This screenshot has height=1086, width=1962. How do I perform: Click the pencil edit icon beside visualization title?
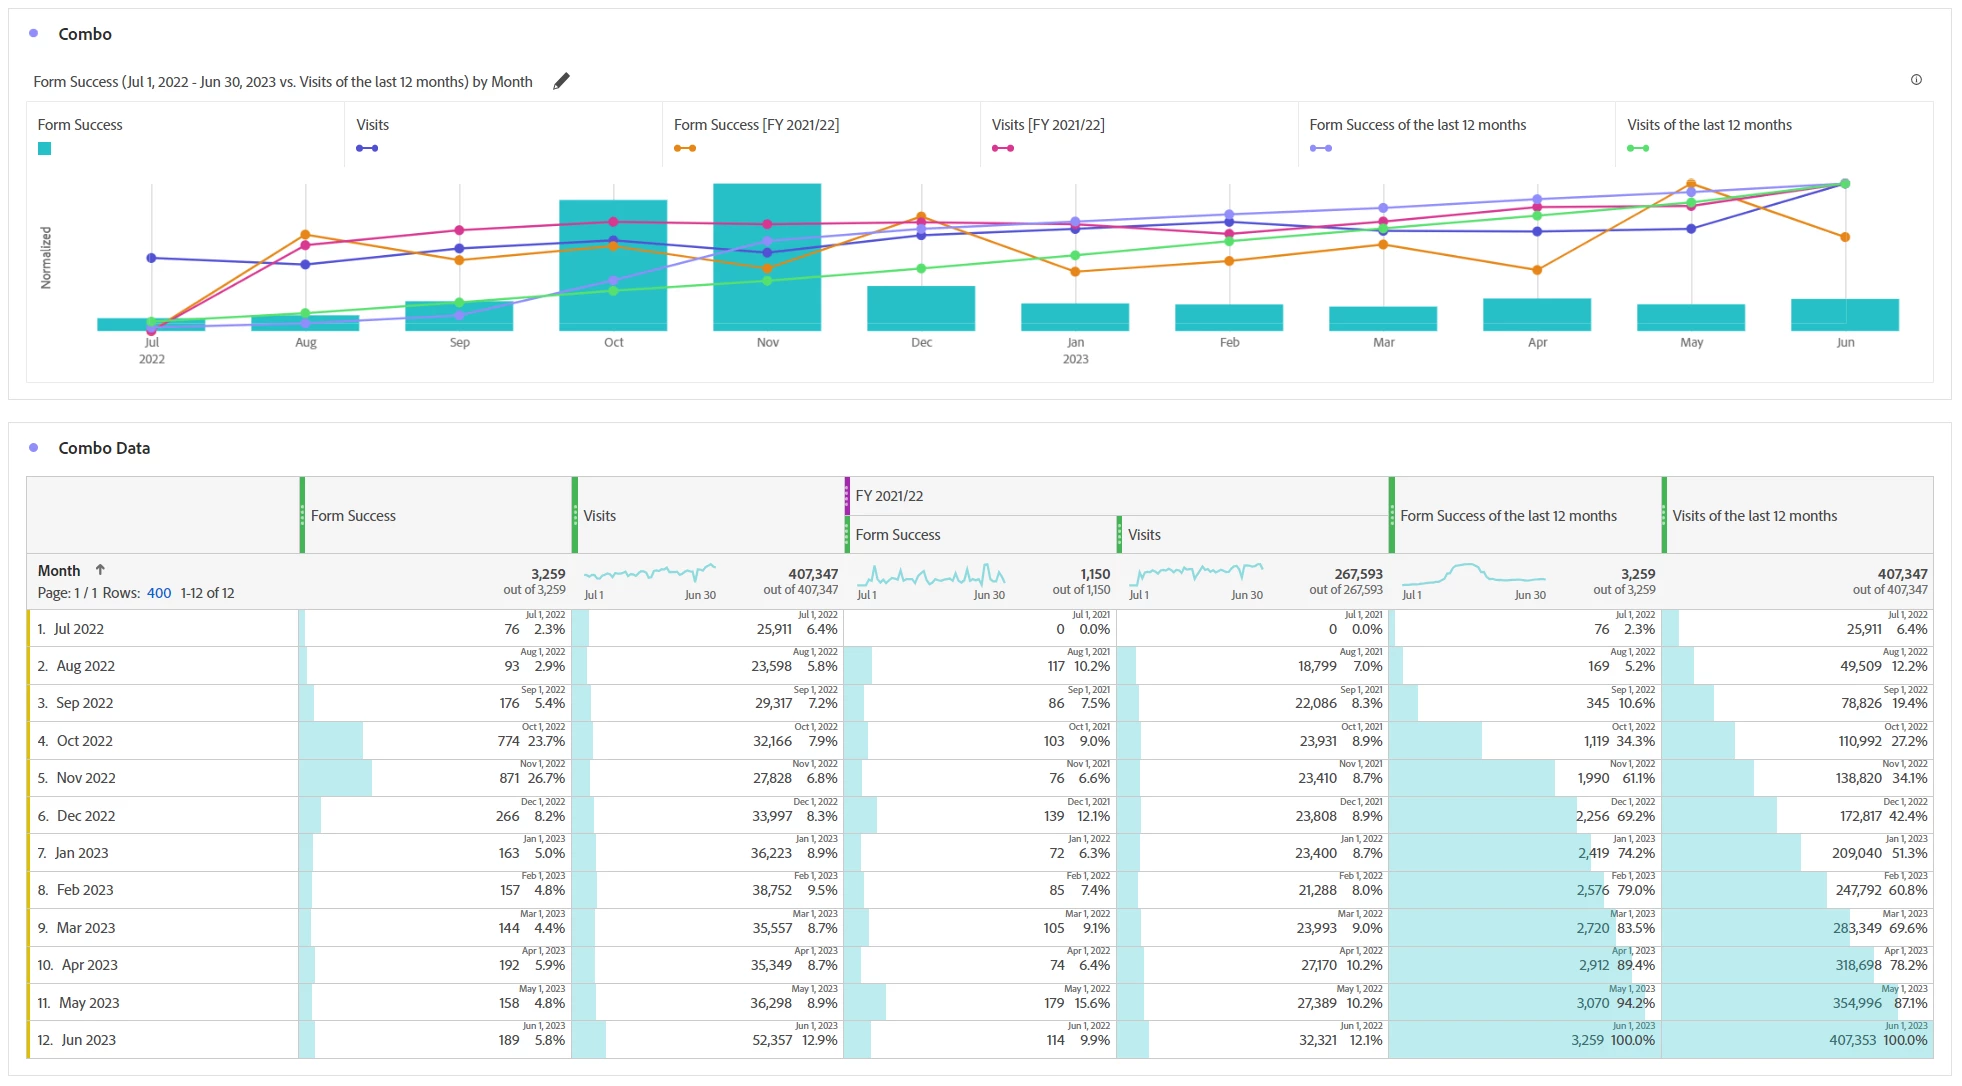(561, 81)
